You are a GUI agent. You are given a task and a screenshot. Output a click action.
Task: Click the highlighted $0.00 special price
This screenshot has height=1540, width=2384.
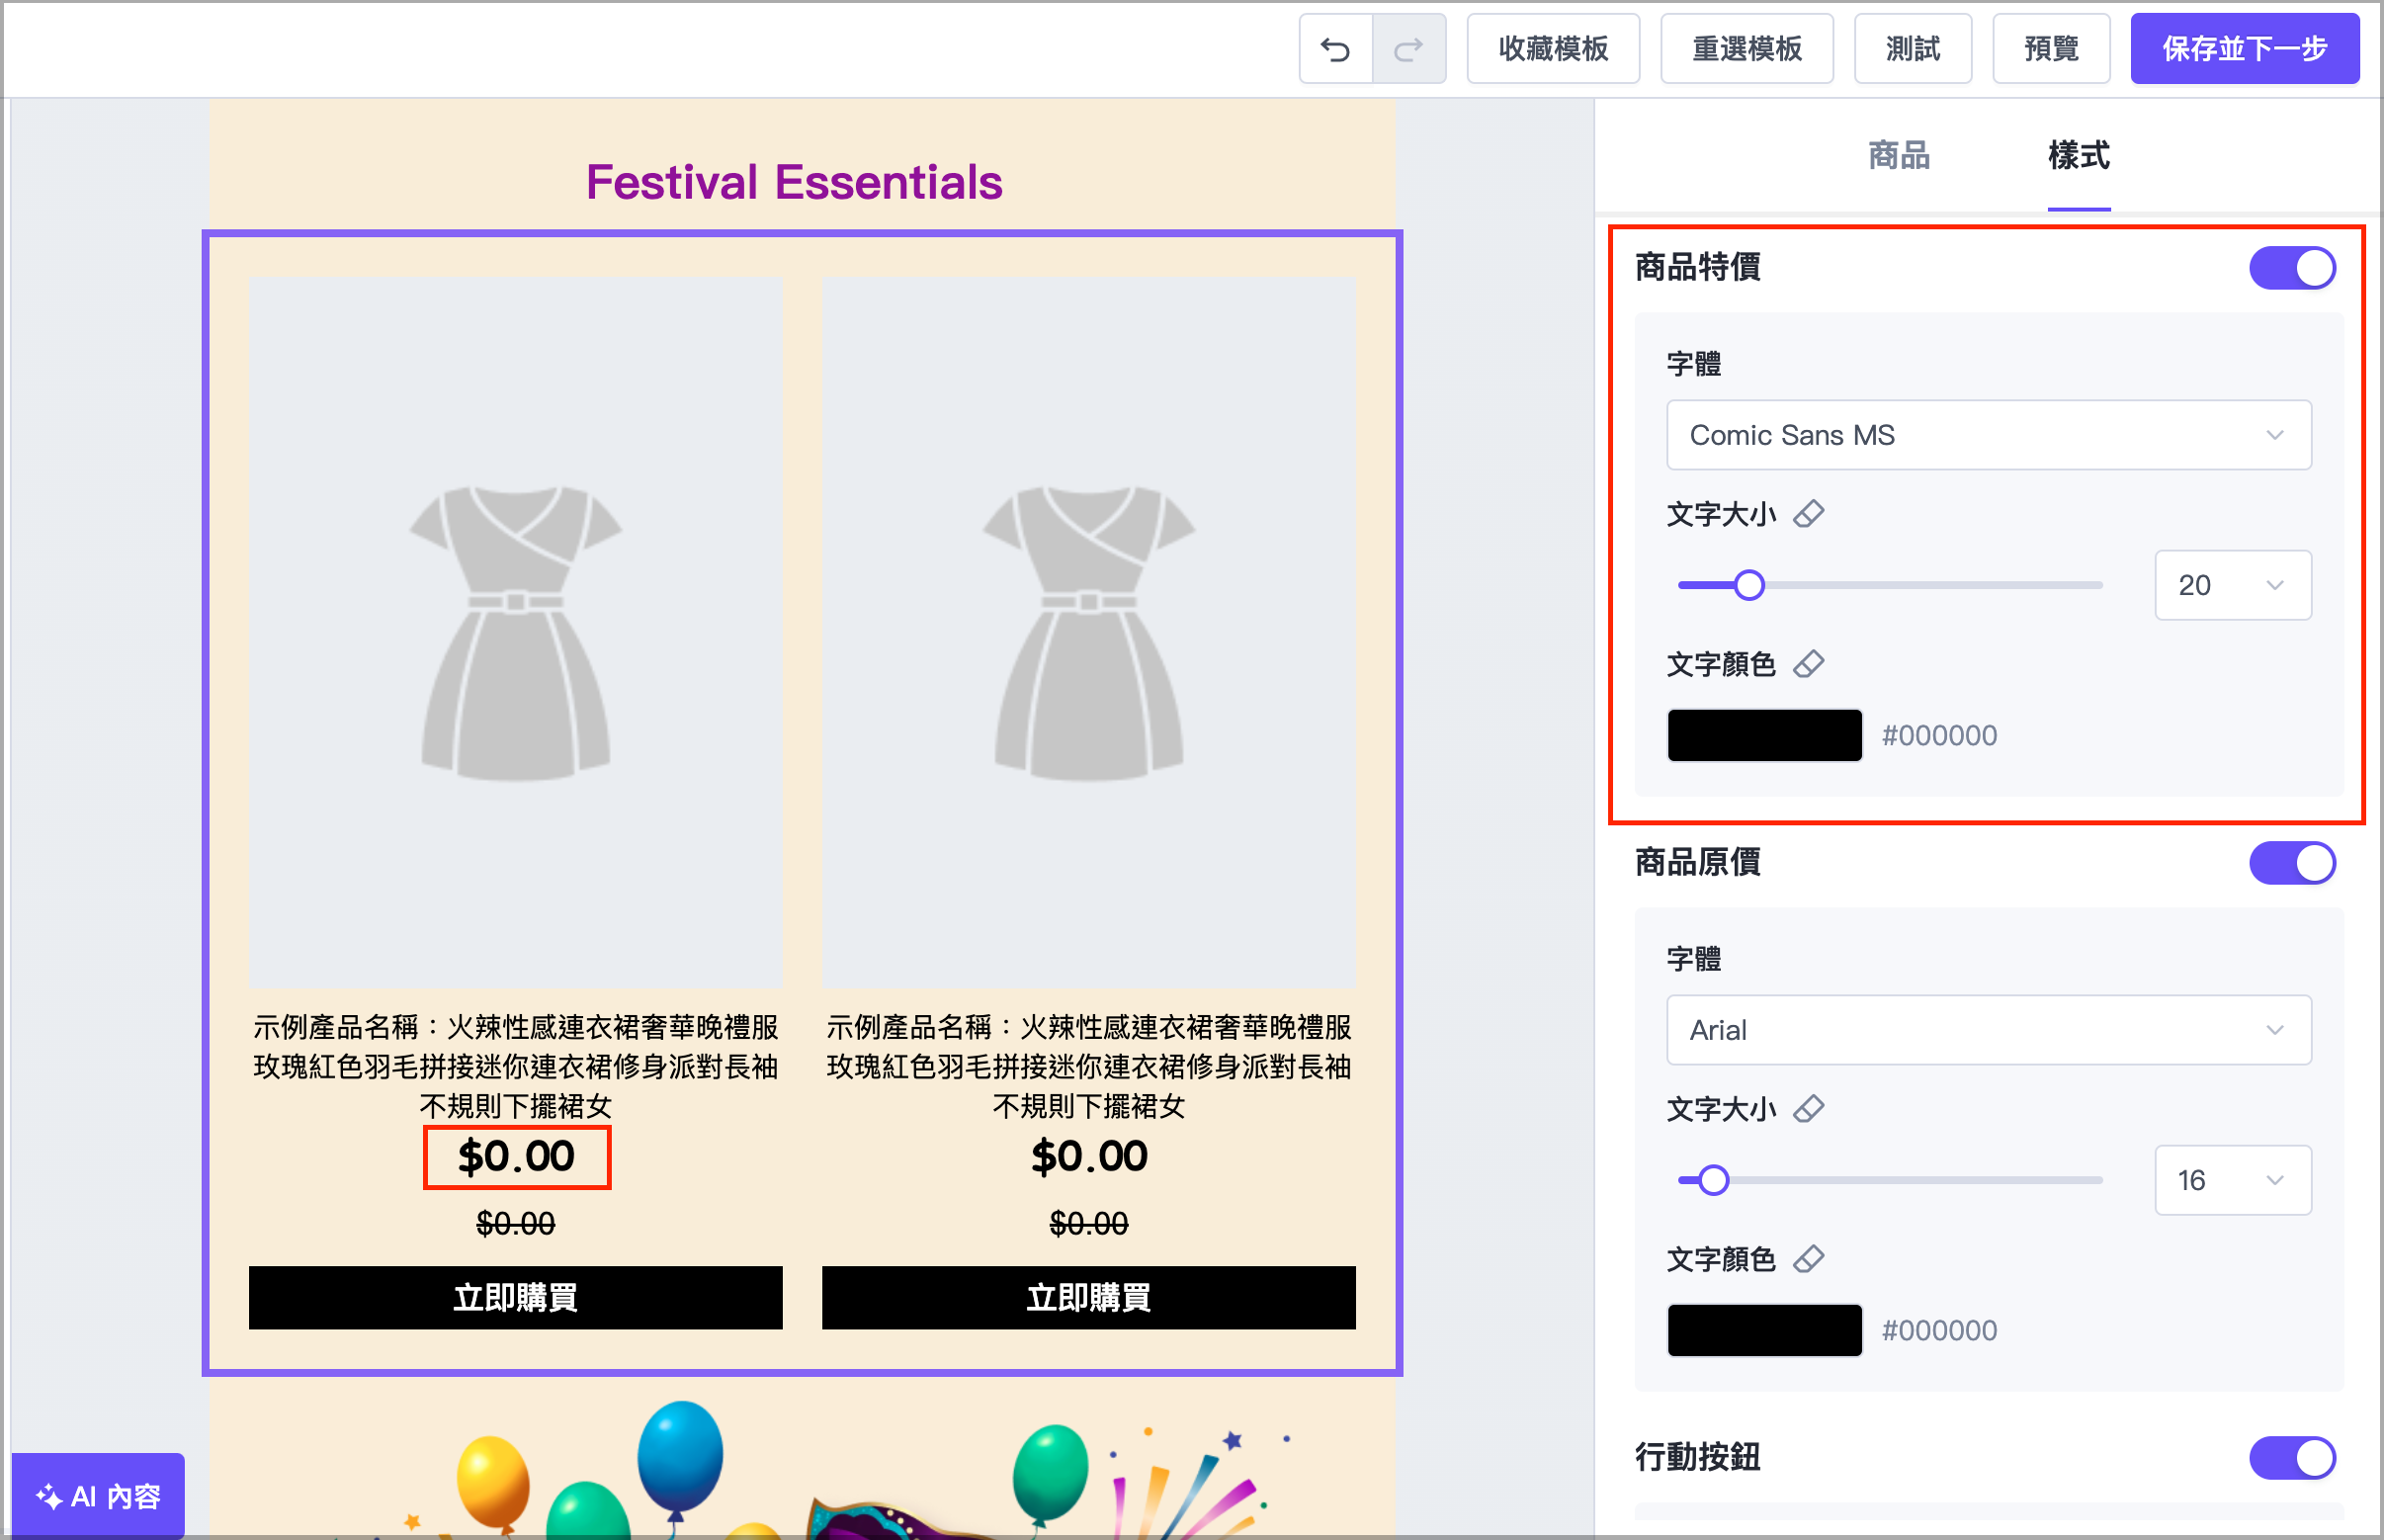pyautogui.click(x=516, y=1156)
